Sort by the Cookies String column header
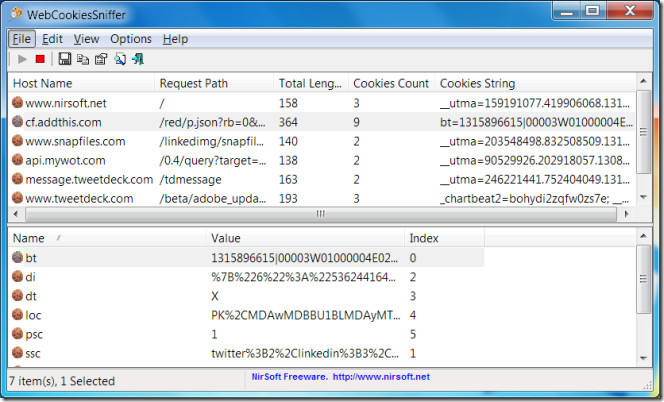The image size is (664, 402). [x=535, y=83]
